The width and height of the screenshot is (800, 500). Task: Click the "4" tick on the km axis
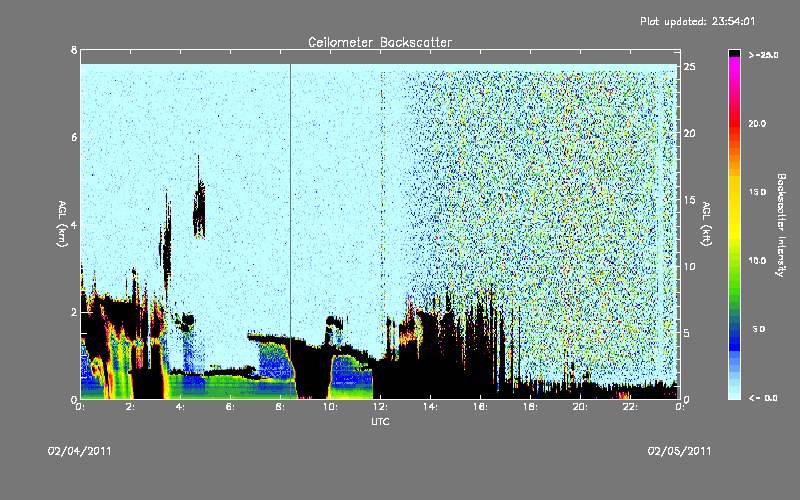(74, 224)
